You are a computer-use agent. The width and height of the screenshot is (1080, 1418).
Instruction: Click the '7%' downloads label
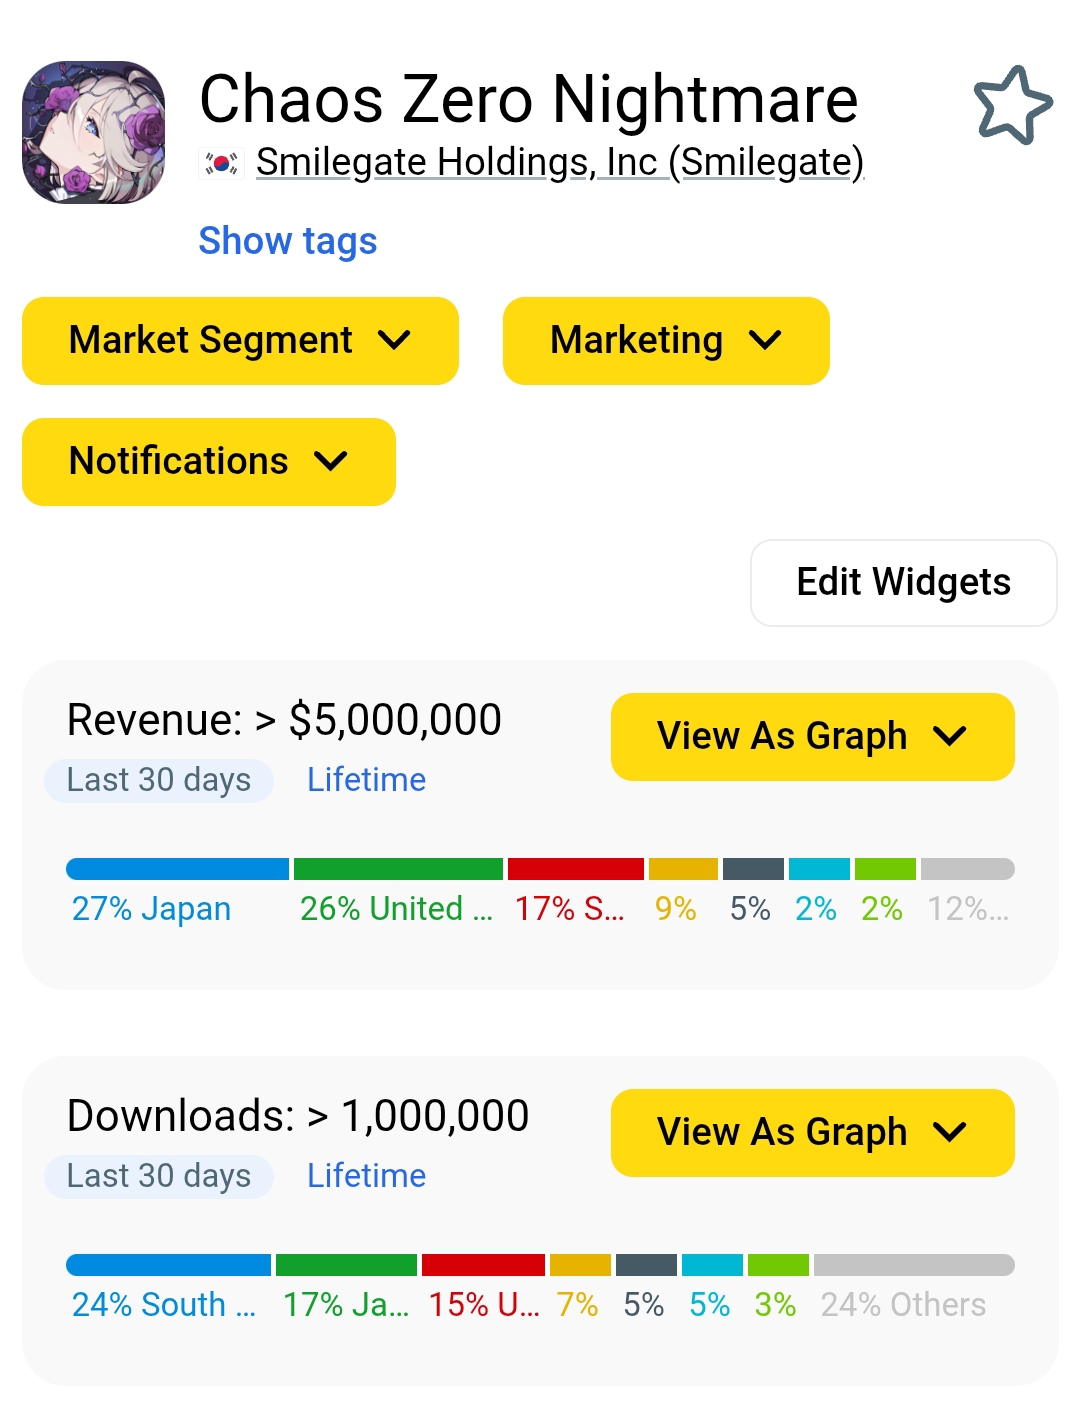pos(577,1305)
